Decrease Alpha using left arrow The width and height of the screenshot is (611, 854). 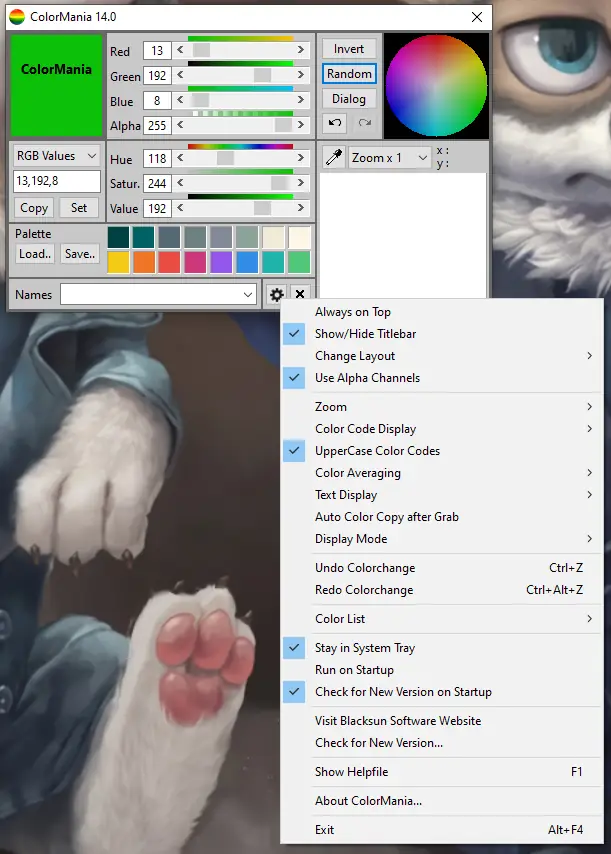[180, 125]
